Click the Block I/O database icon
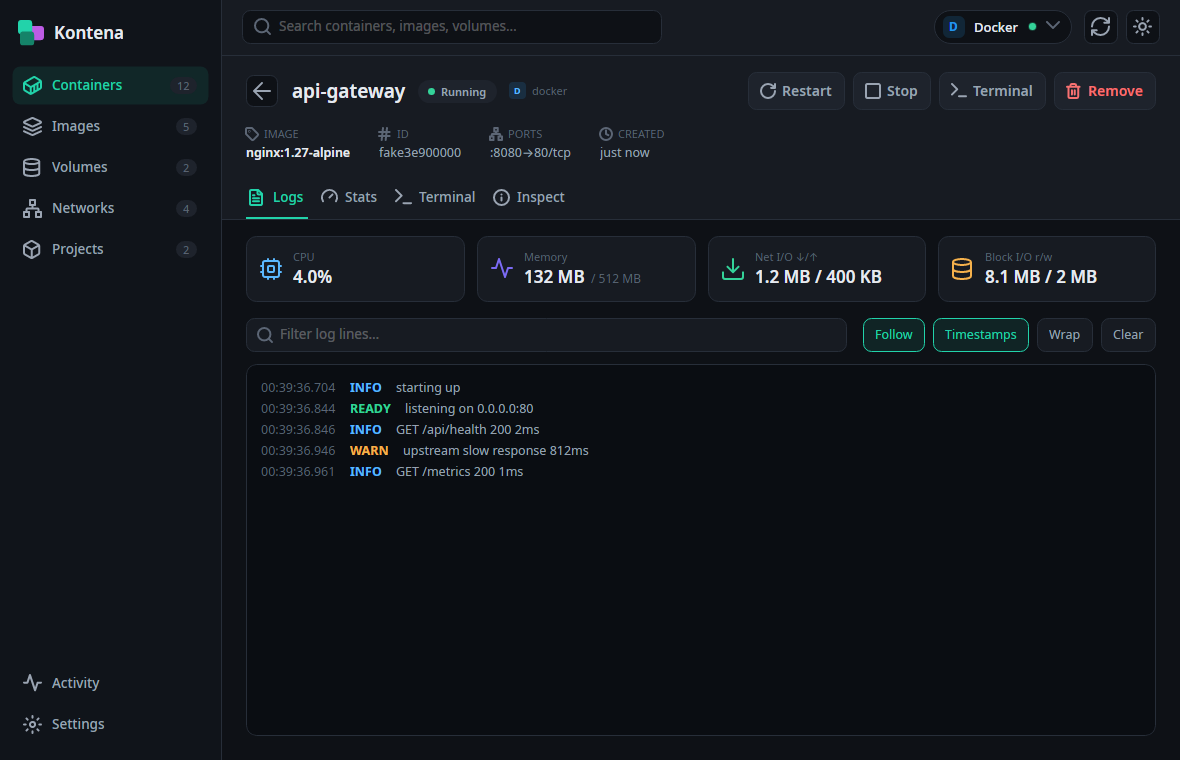This screenshot has height=760, width=1180. point(962,269)
